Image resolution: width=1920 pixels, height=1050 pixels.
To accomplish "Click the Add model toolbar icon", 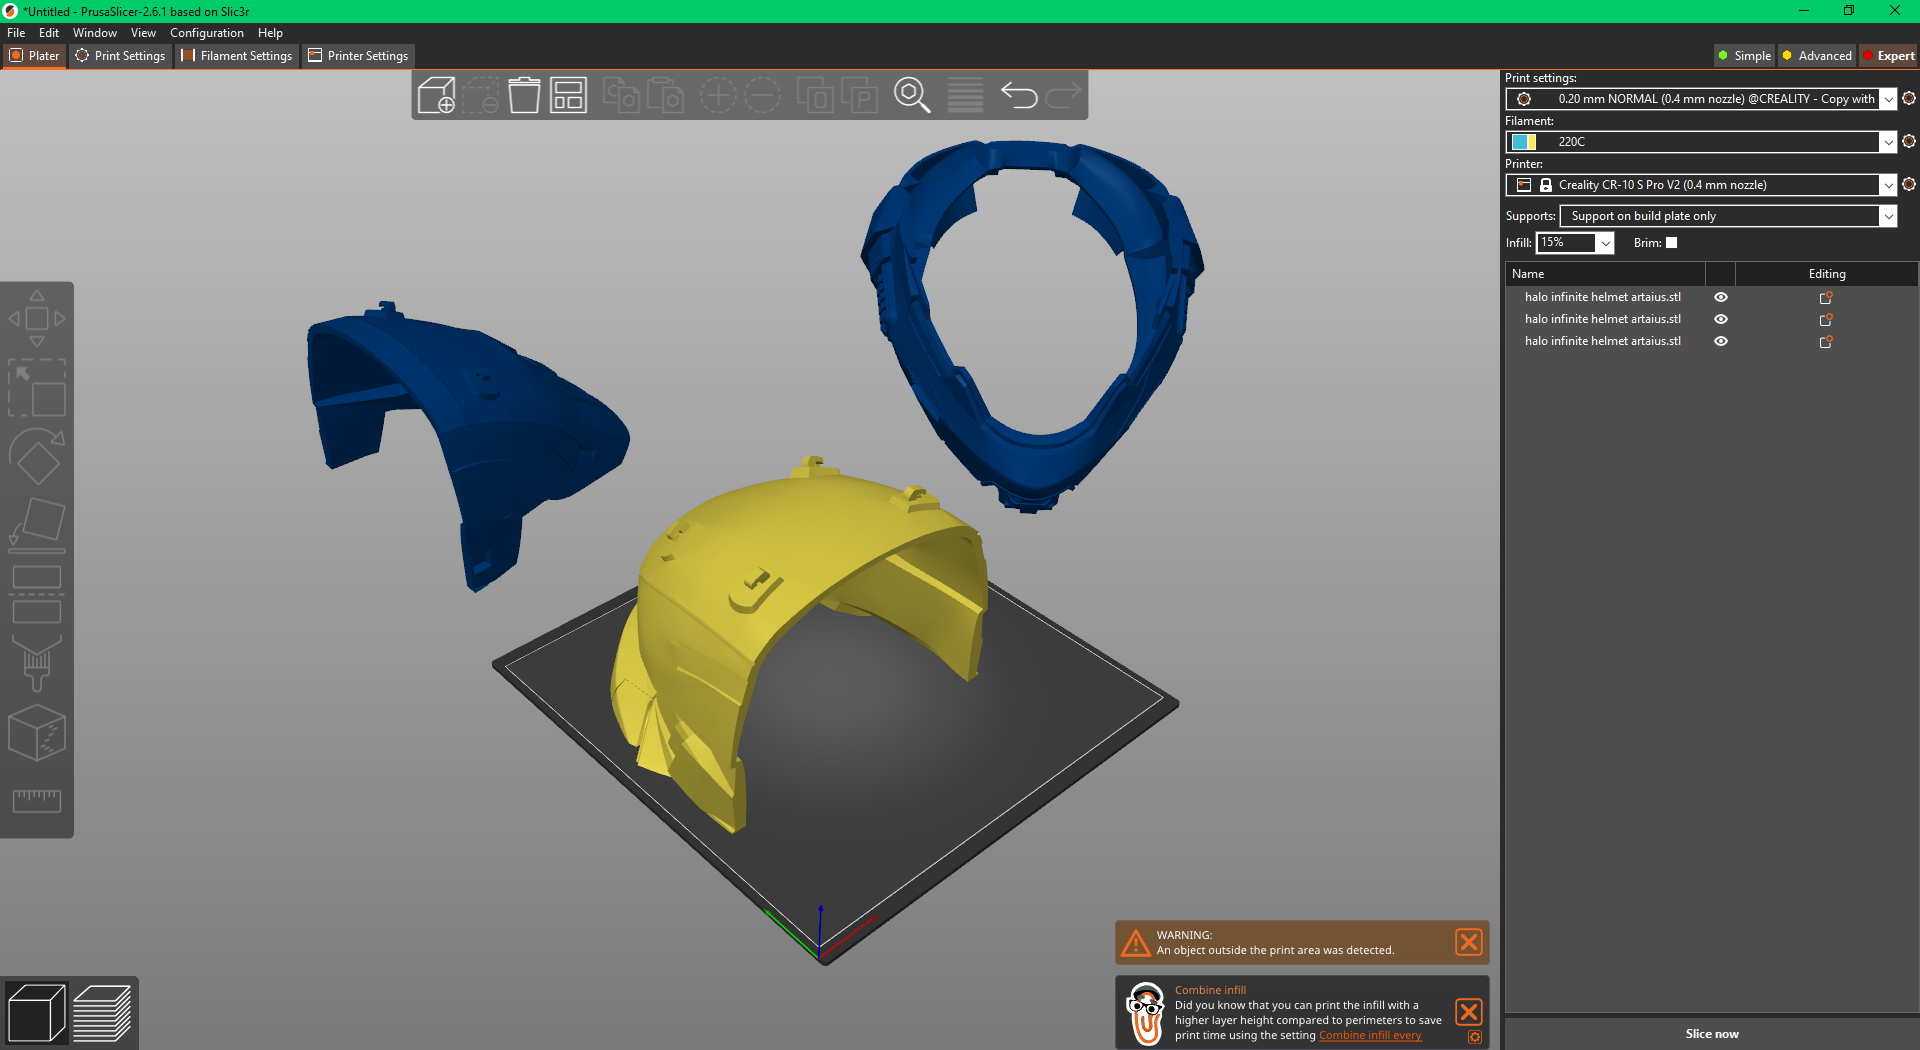I will point(436,95).
